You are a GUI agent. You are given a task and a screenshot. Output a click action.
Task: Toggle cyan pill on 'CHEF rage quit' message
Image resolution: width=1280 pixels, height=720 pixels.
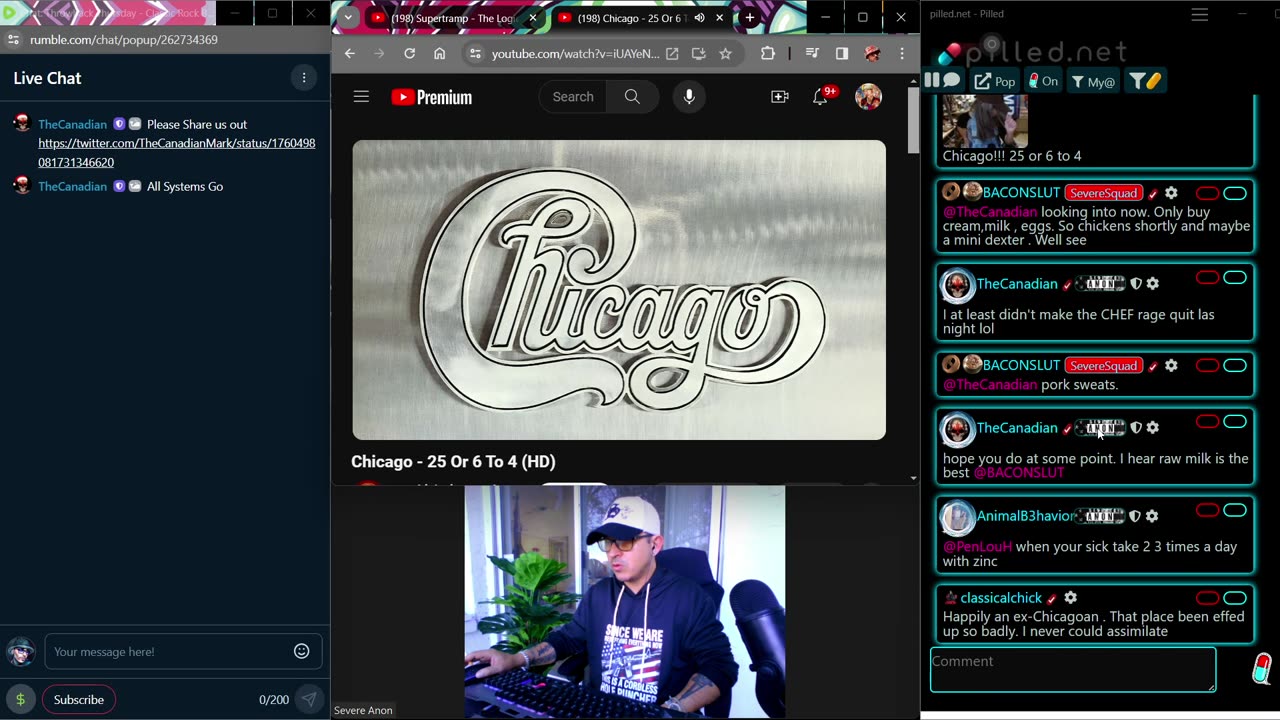coord(1235,277)
